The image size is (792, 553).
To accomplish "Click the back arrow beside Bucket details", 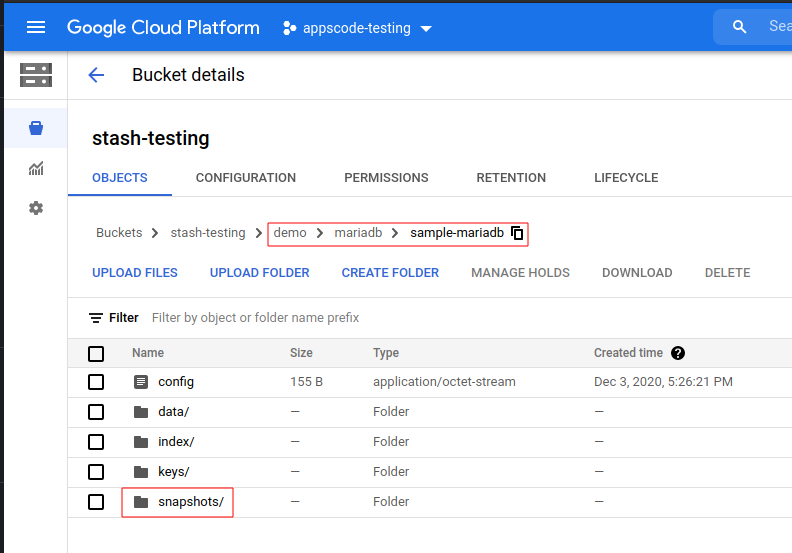I will click(96, 75).
